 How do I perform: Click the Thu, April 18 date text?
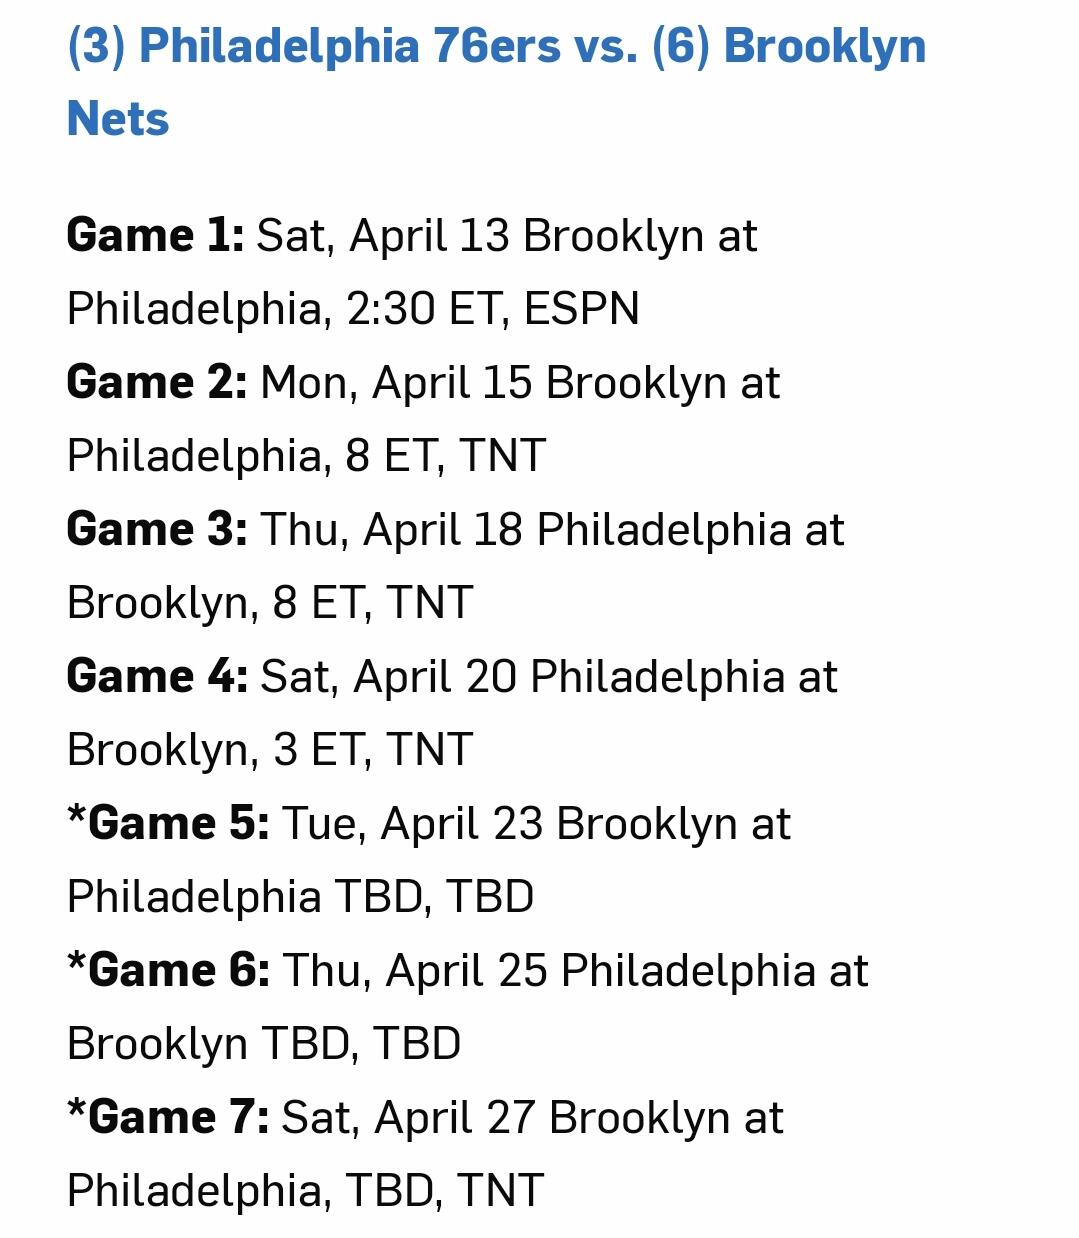point(392,531)
